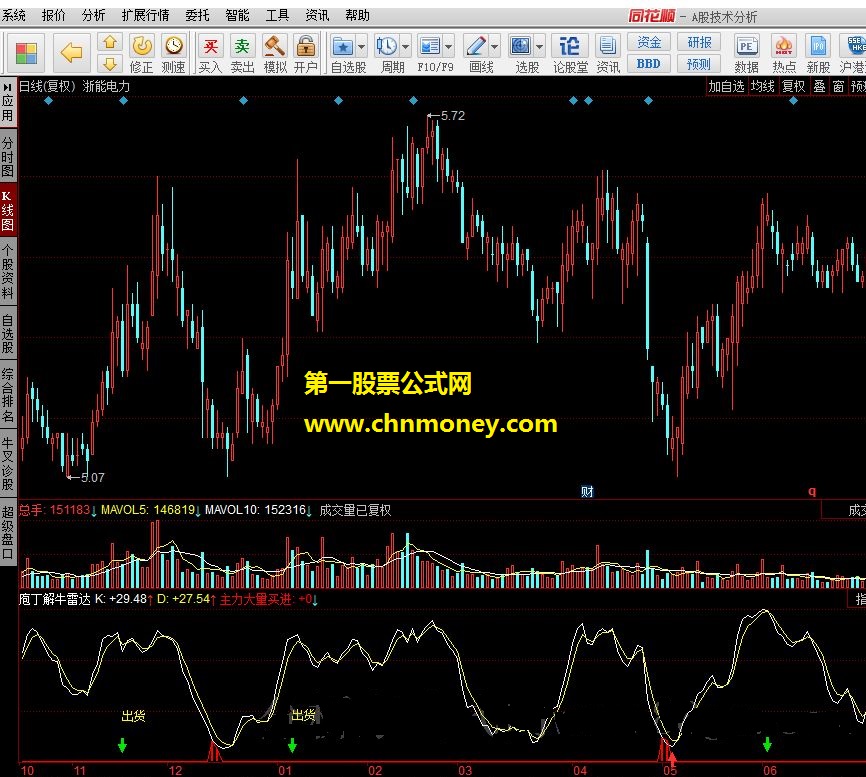Click the yellow up arrow icon
Image resolution: width=866 pixels, height=777 pixels.
pos(110,43)
